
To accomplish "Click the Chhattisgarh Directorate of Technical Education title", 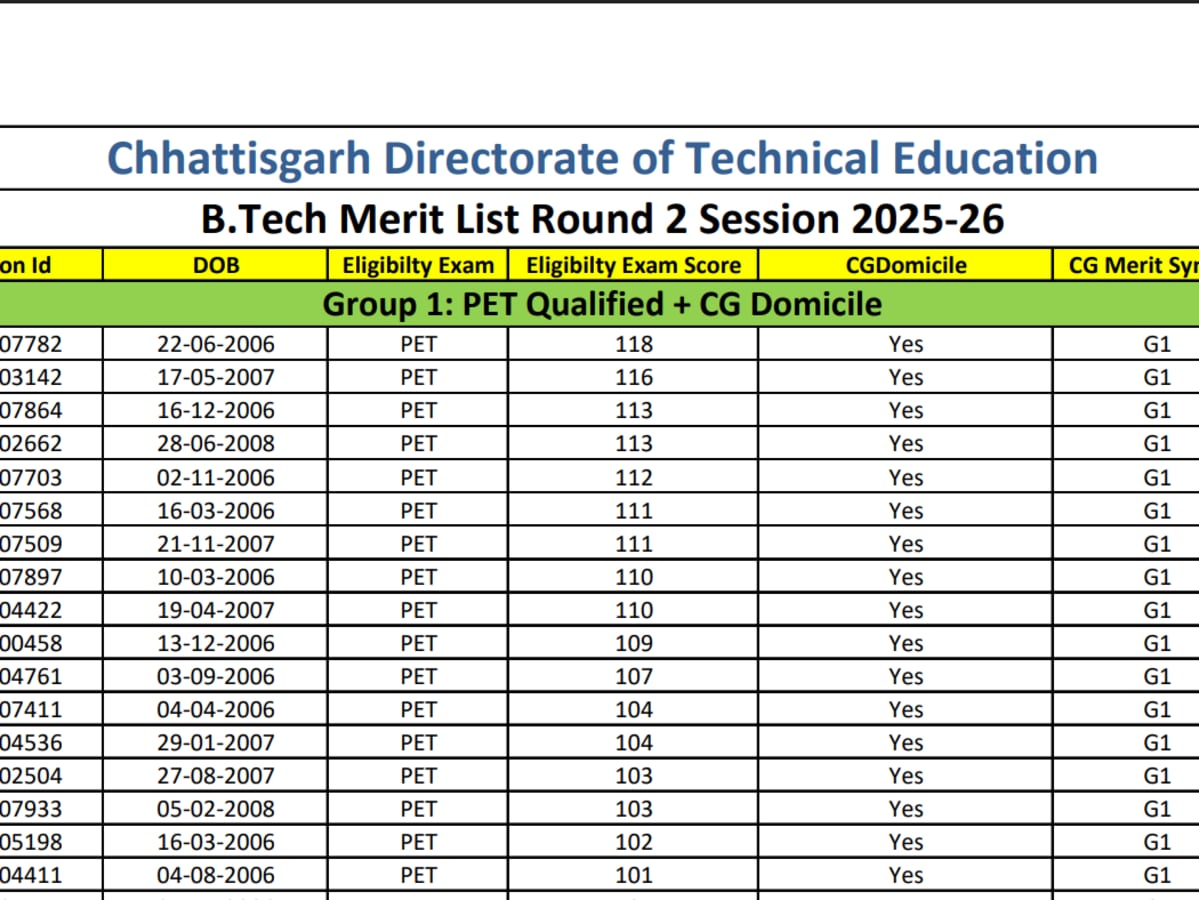I will click(602, 158).
